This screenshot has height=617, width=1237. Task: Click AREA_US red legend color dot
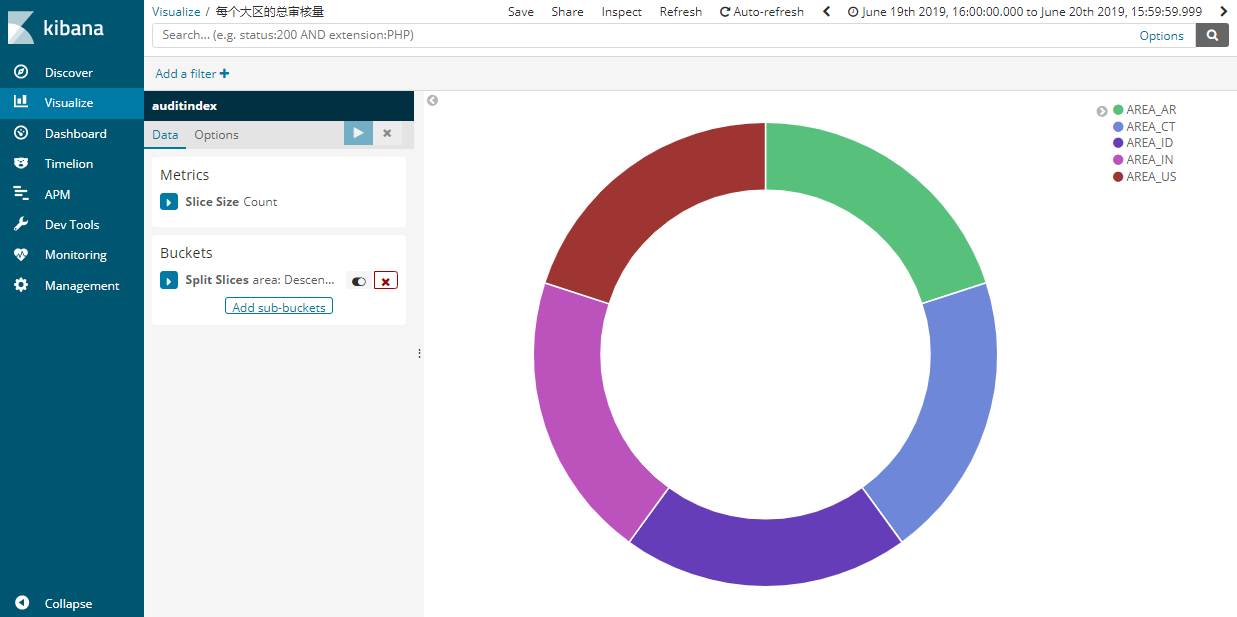(x=1118, y=177)
